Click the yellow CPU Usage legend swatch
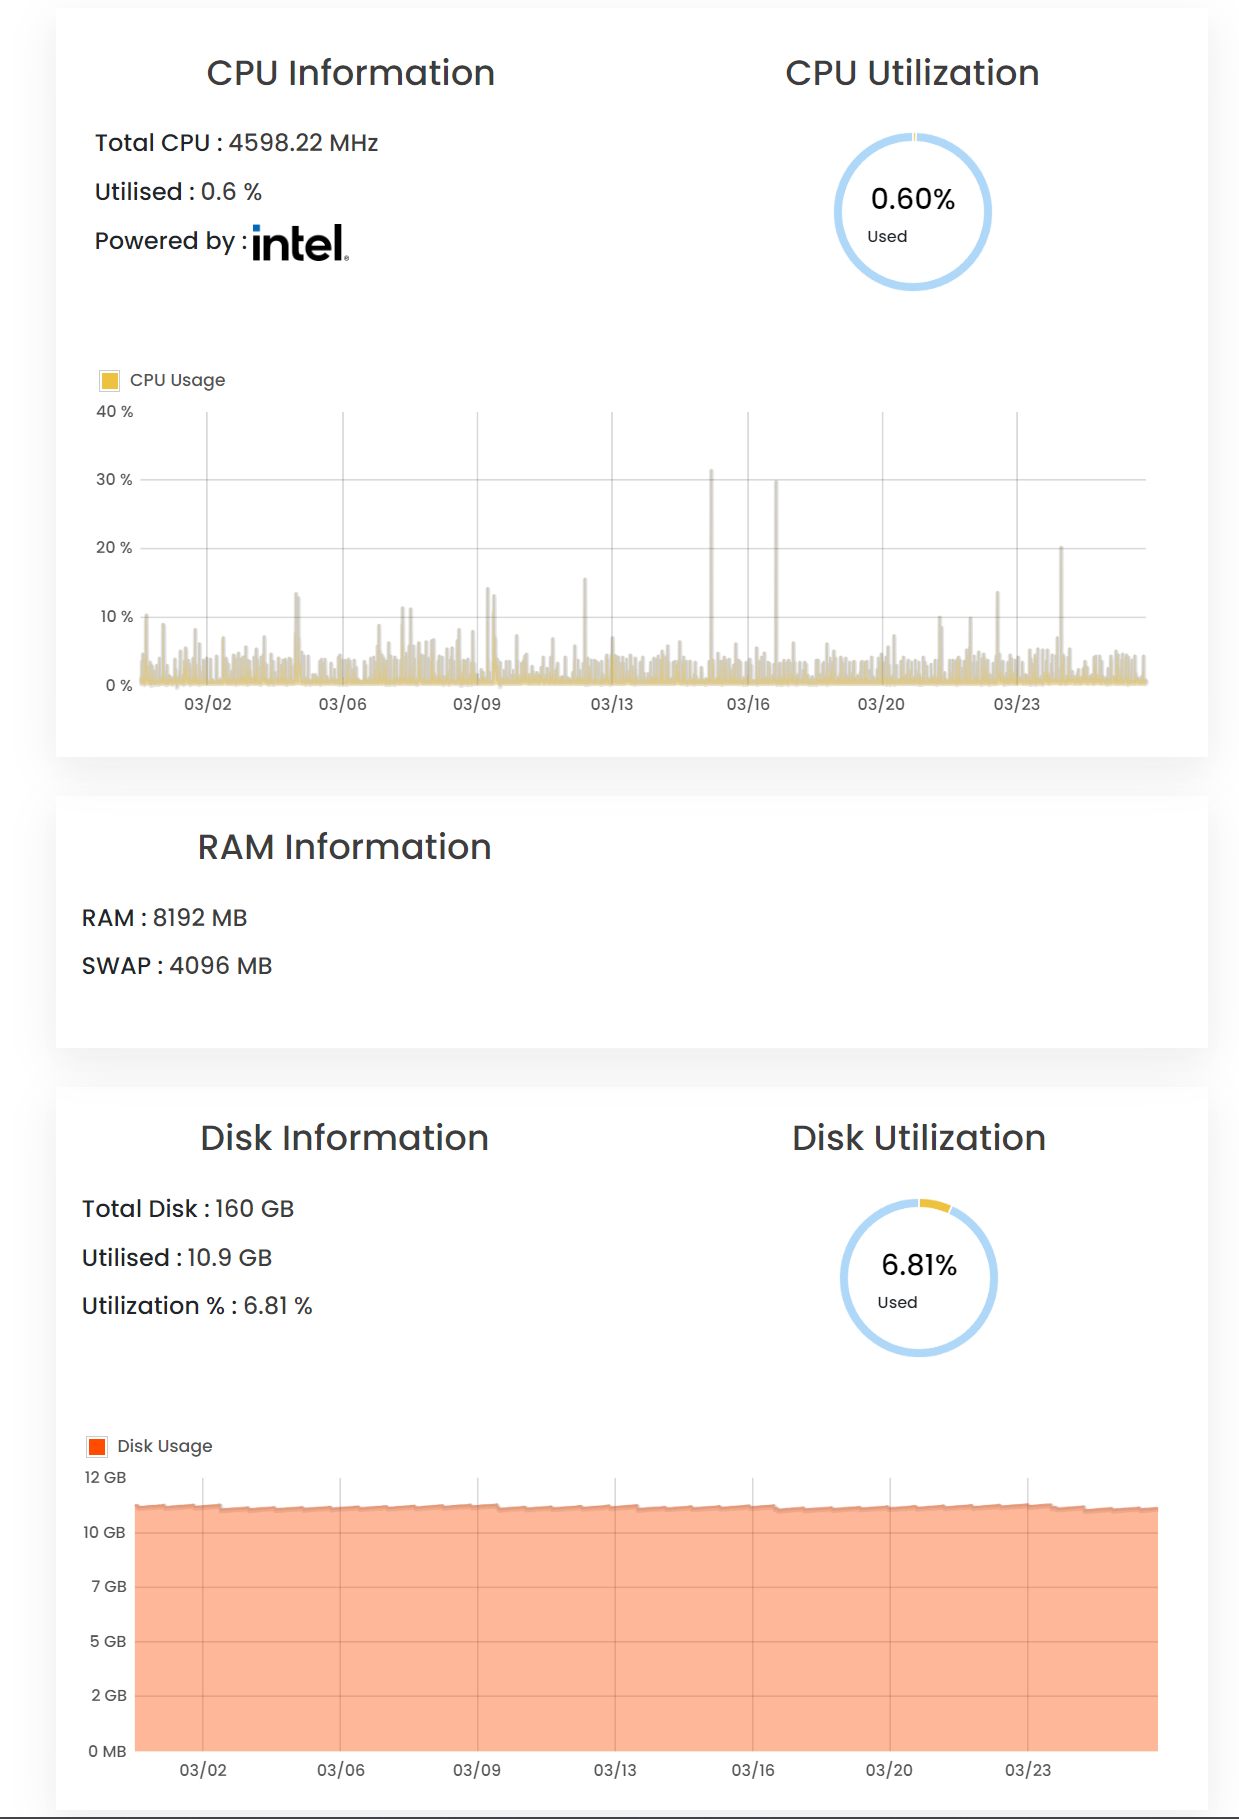Screen dimensions: 1239x1819 click(110, 380)
